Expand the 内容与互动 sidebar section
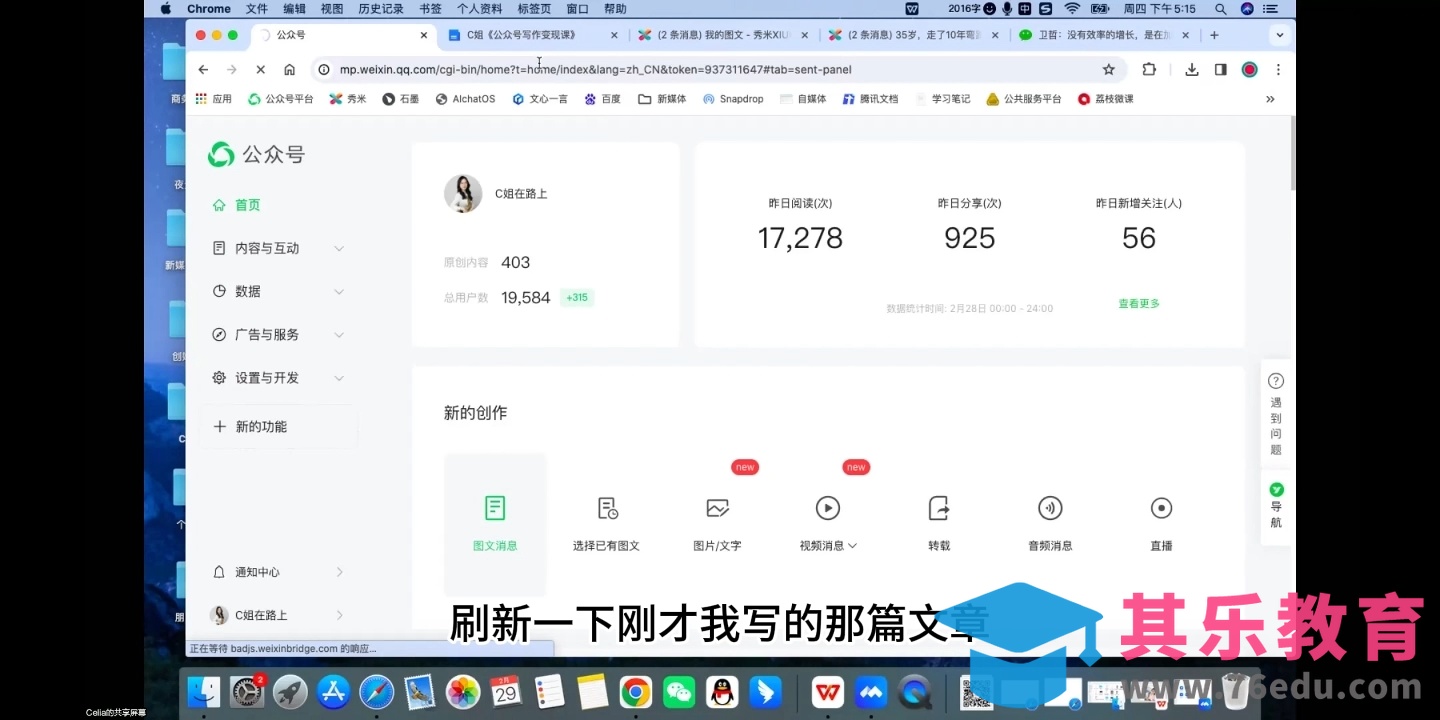Viewport: 1440px width, 720px height. [x=278, y=248]
